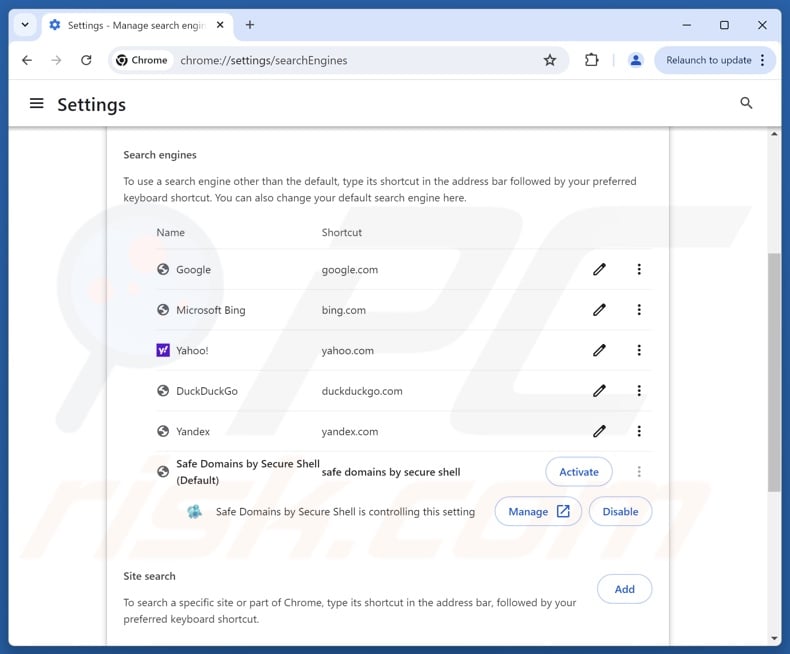Screen dimensions: 790x654
Task: Edit the Microsoft Bing entry
Action: click(599, 310)
